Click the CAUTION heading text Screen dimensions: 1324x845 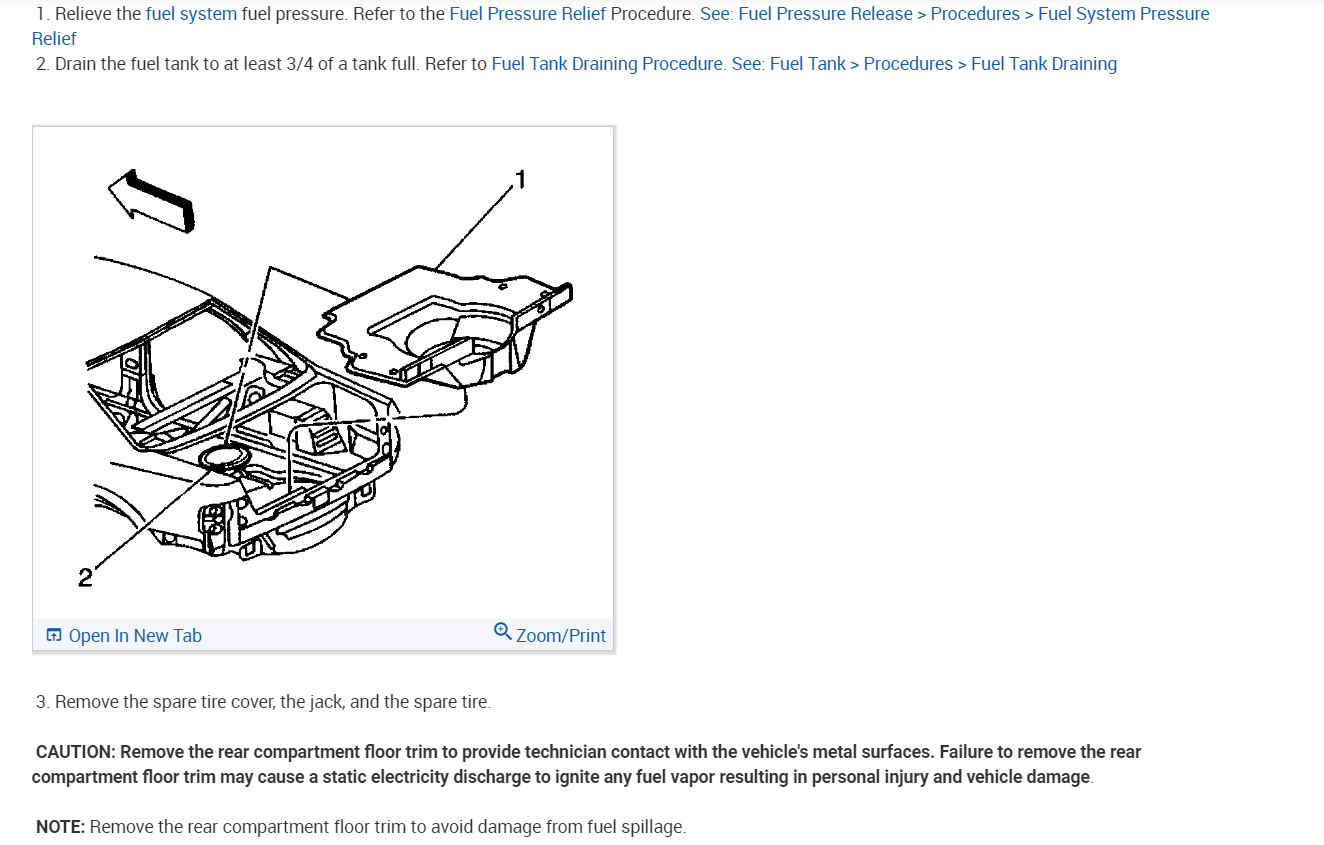(x=75, y=752)
